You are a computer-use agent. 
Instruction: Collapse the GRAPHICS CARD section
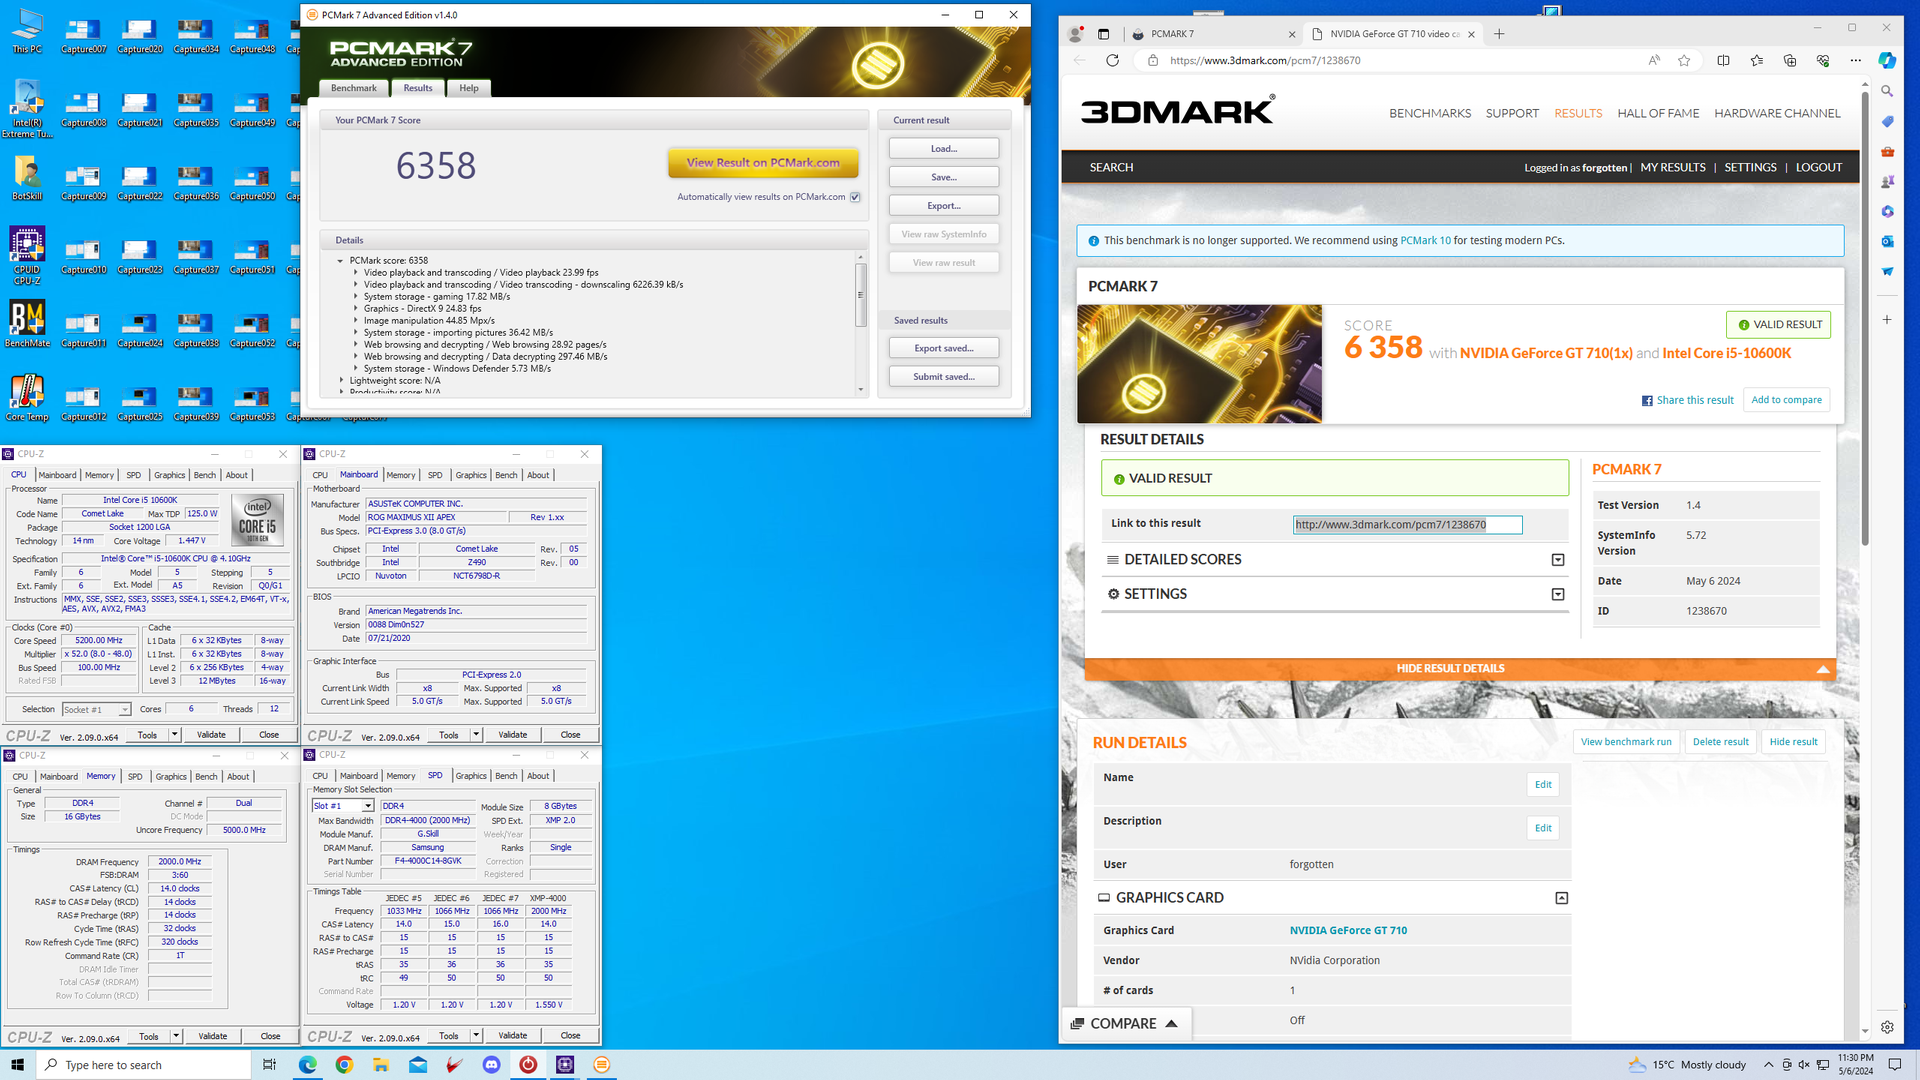(1561, 898)
